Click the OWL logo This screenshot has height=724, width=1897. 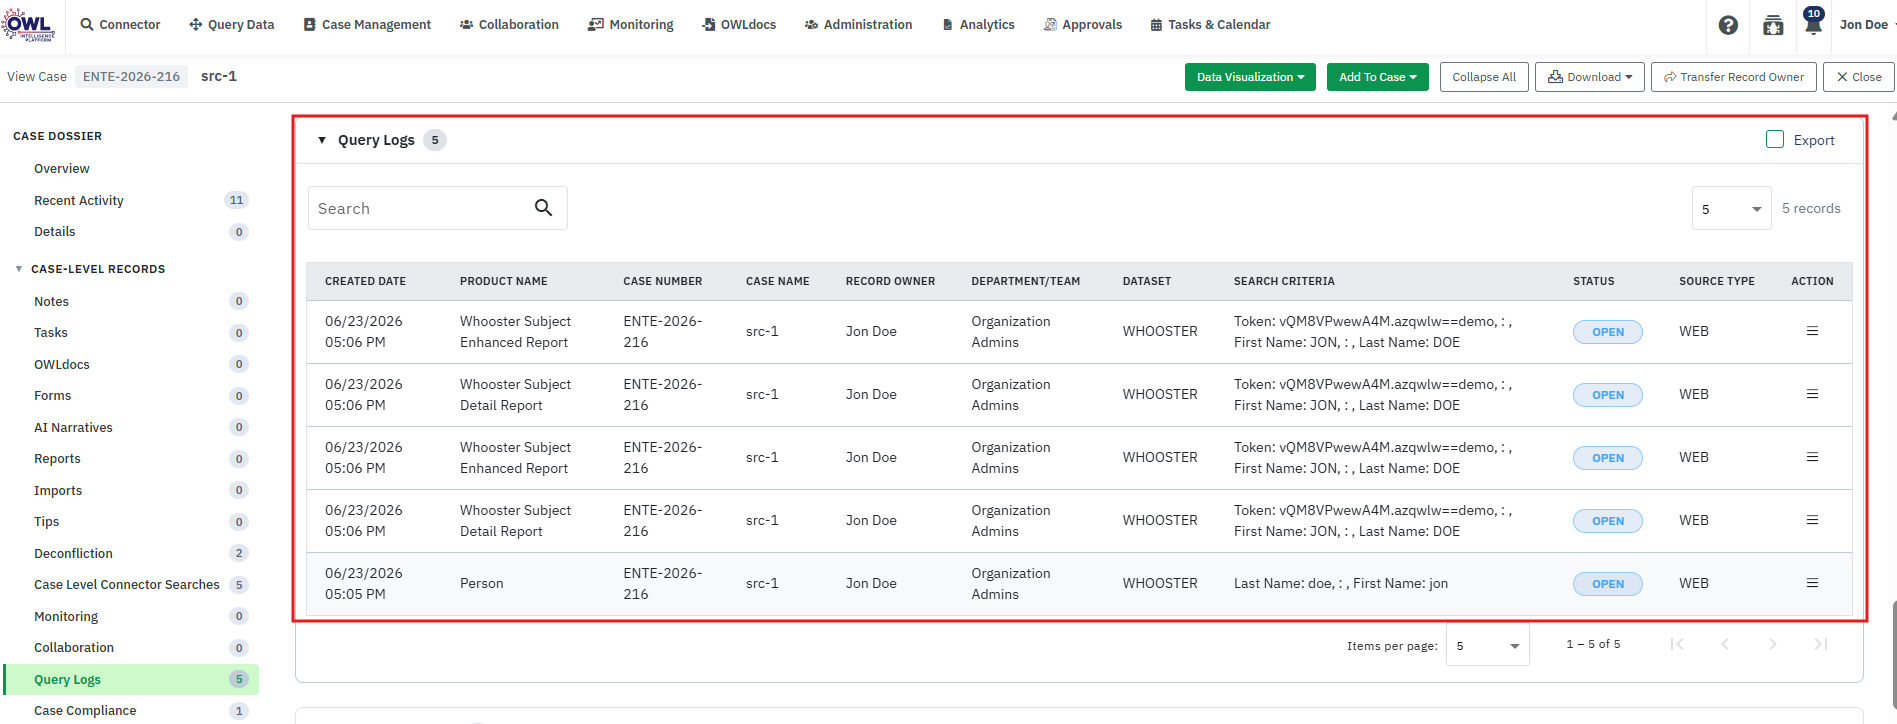click(x=28, y=24)
